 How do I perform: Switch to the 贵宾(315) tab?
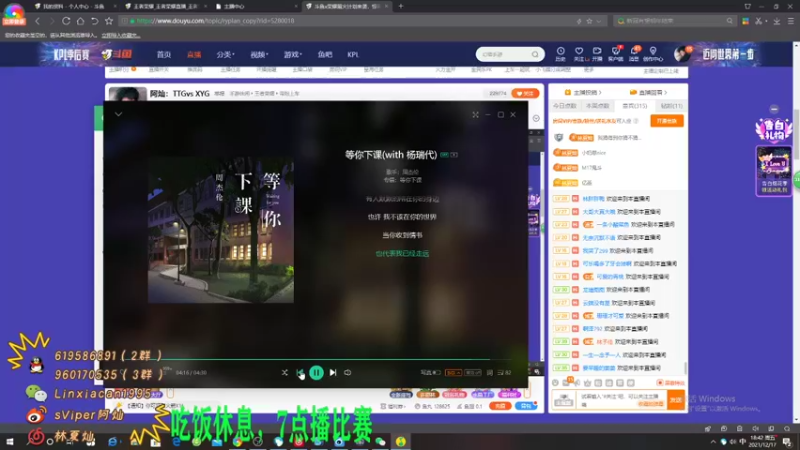point(634,106)
